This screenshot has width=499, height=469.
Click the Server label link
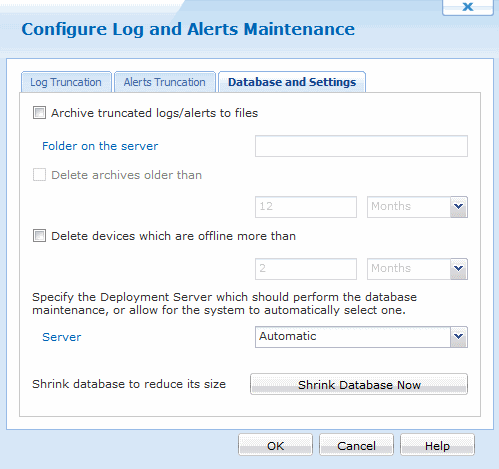pos(62,337)
